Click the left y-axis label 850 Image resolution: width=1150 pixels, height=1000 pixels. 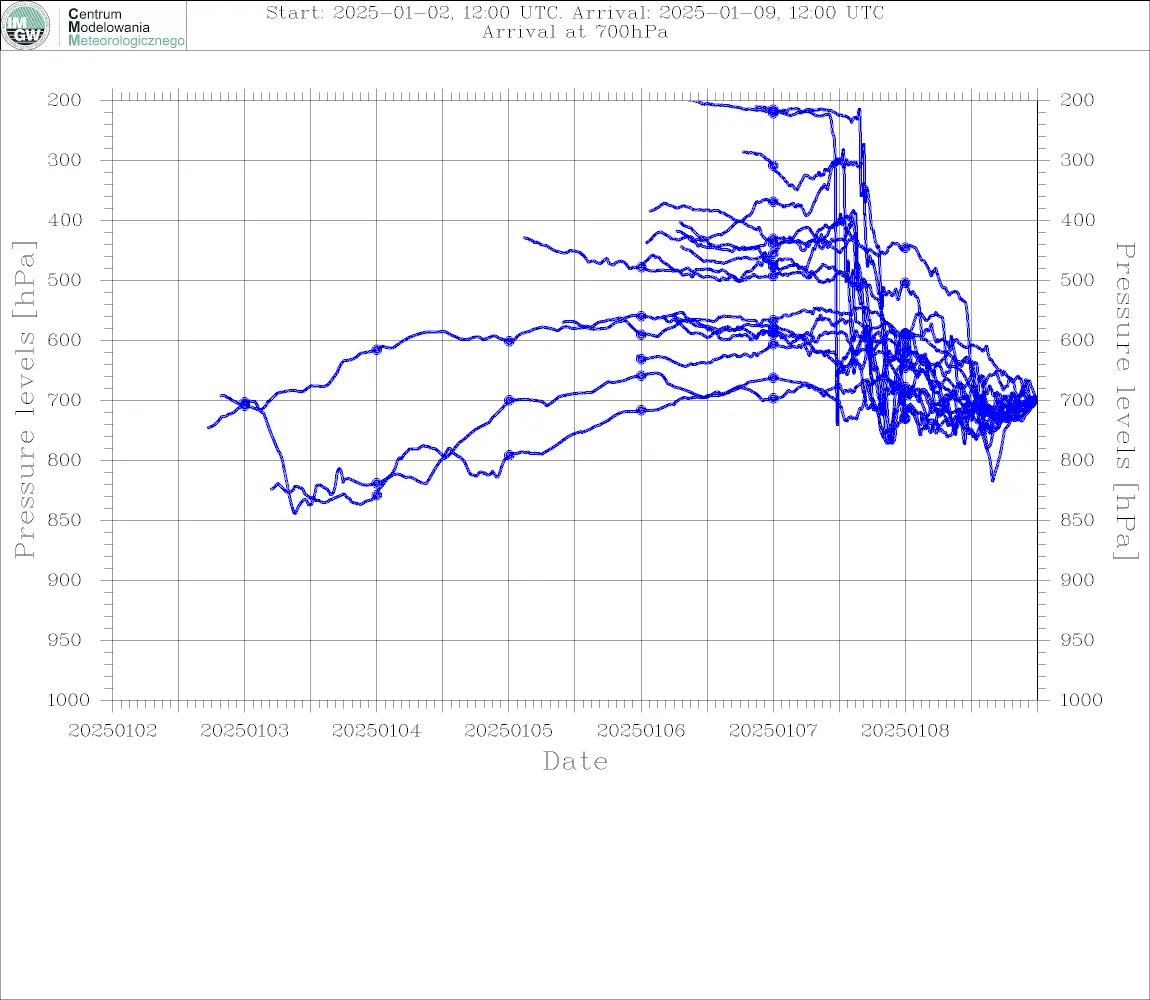click(x=65, y=520)
